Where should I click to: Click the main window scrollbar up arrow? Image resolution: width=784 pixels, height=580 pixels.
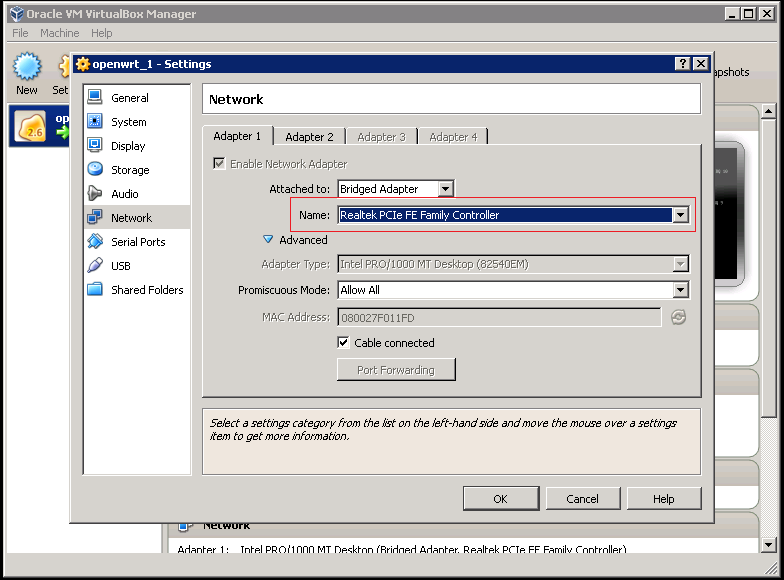point(768,111)
